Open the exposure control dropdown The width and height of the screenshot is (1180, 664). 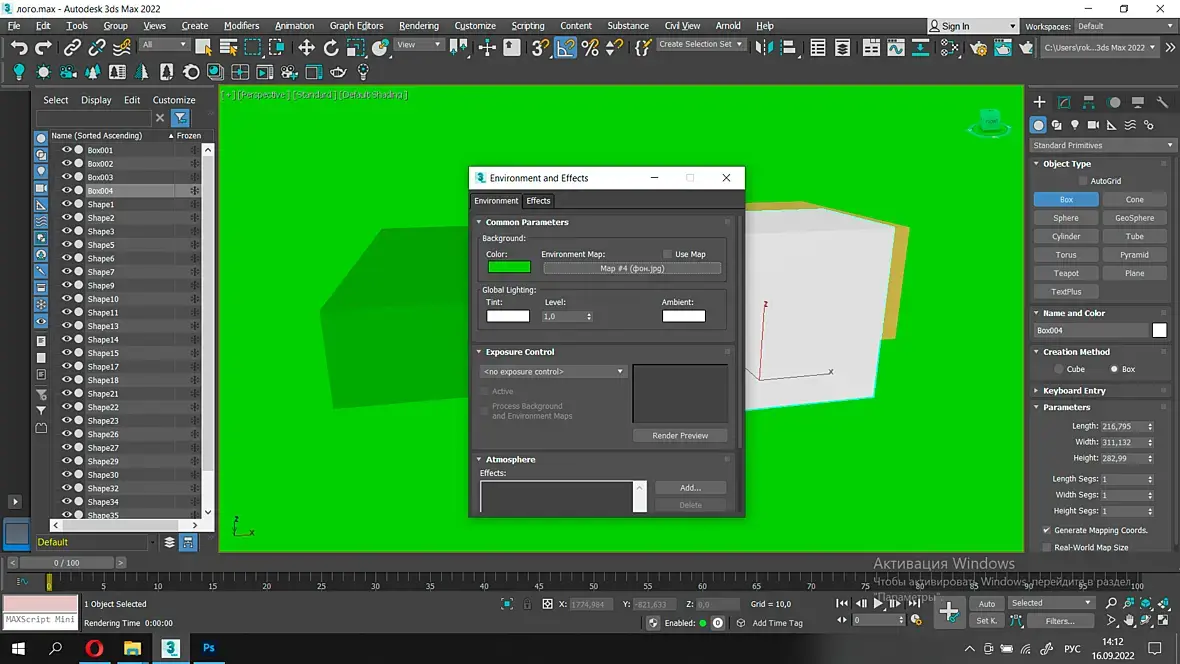[x=553, y=372]
